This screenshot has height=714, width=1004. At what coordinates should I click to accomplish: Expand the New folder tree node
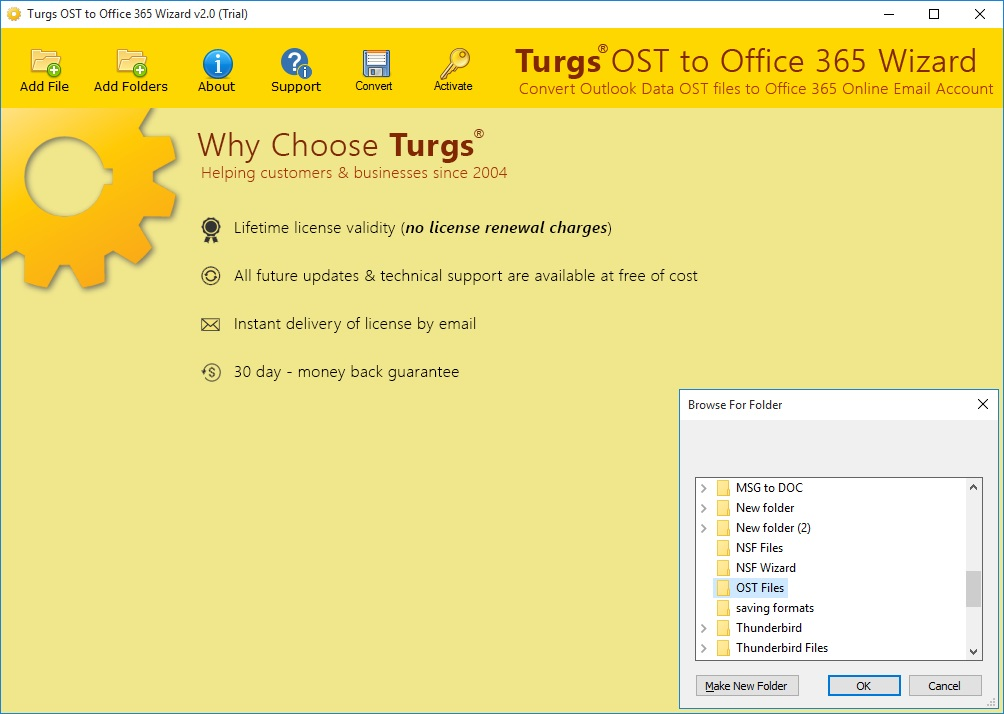tap(704, 508)
